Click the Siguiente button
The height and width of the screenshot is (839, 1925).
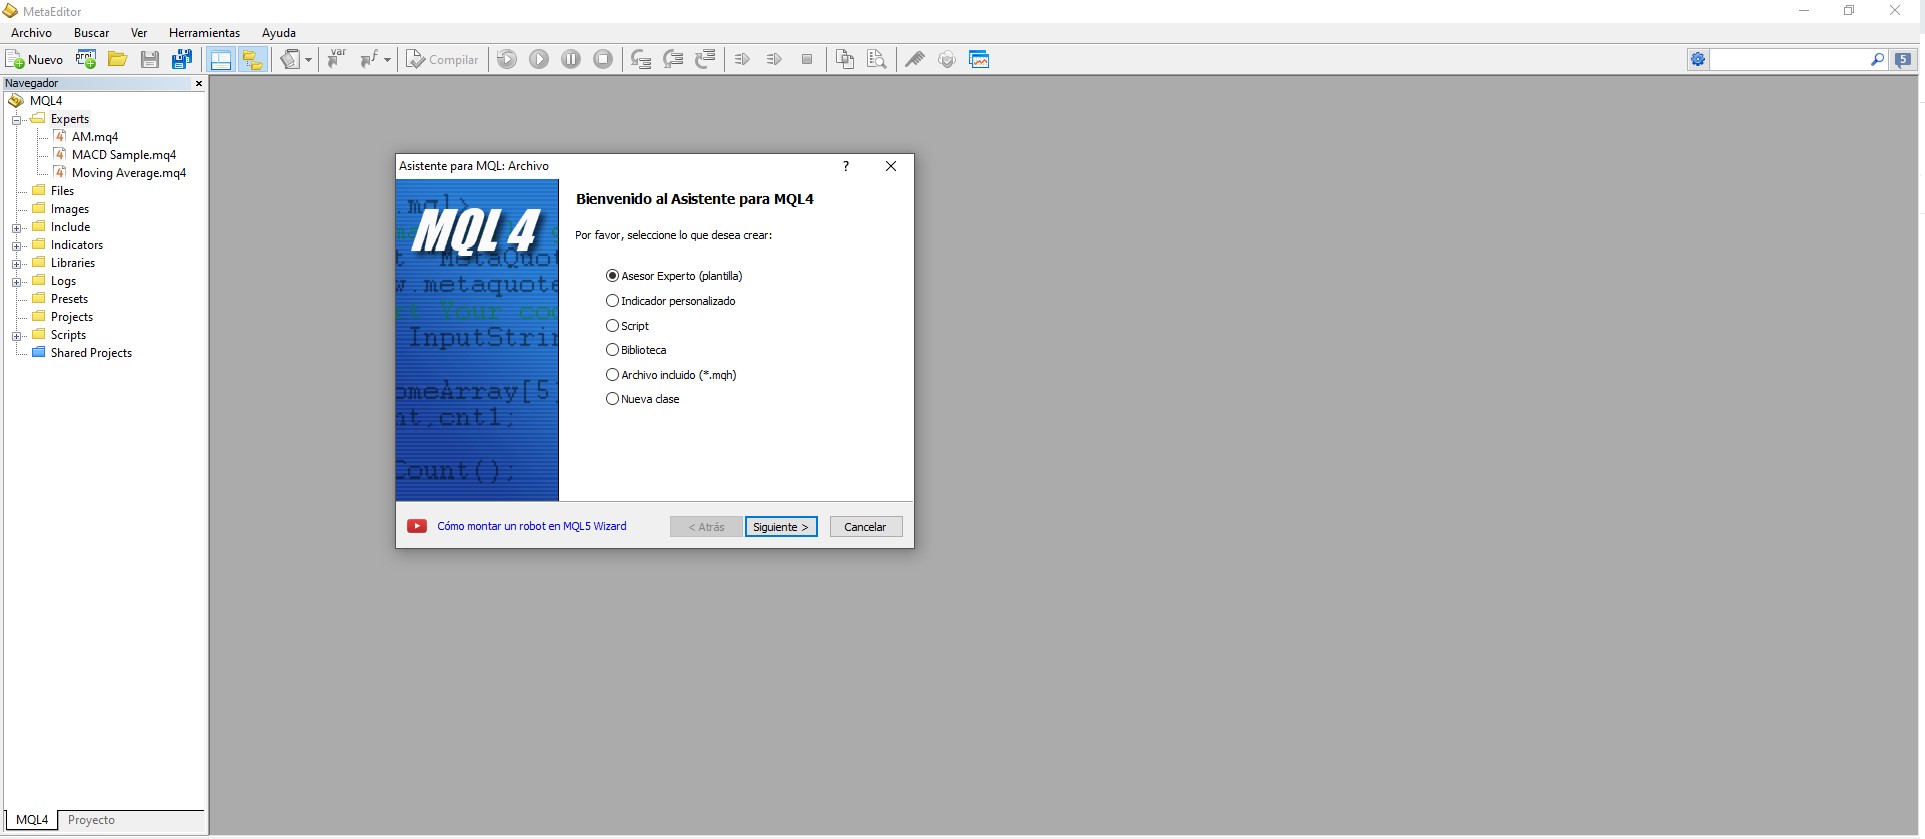click(780, 527)
